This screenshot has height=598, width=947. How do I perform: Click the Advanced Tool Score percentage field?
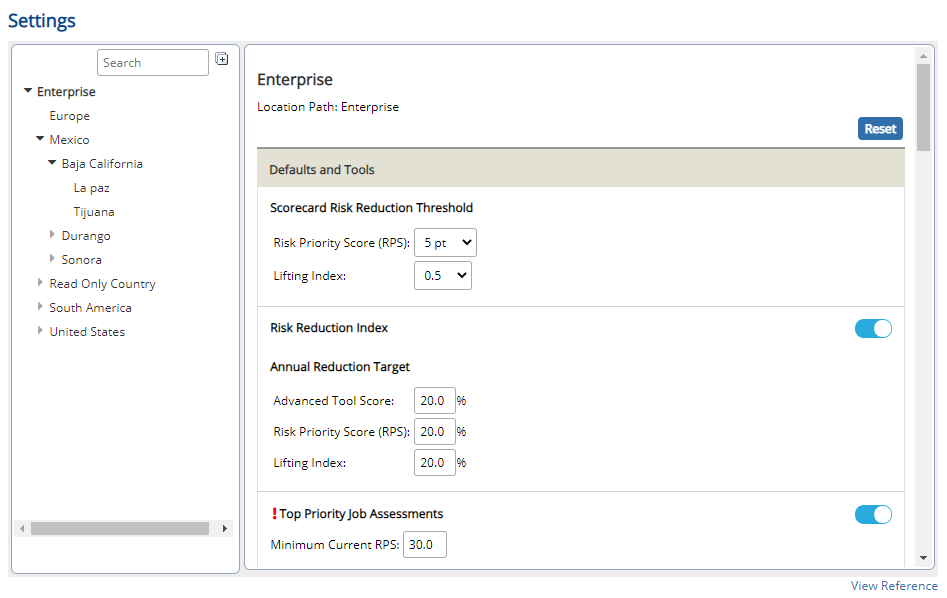(x=434, y=400)
